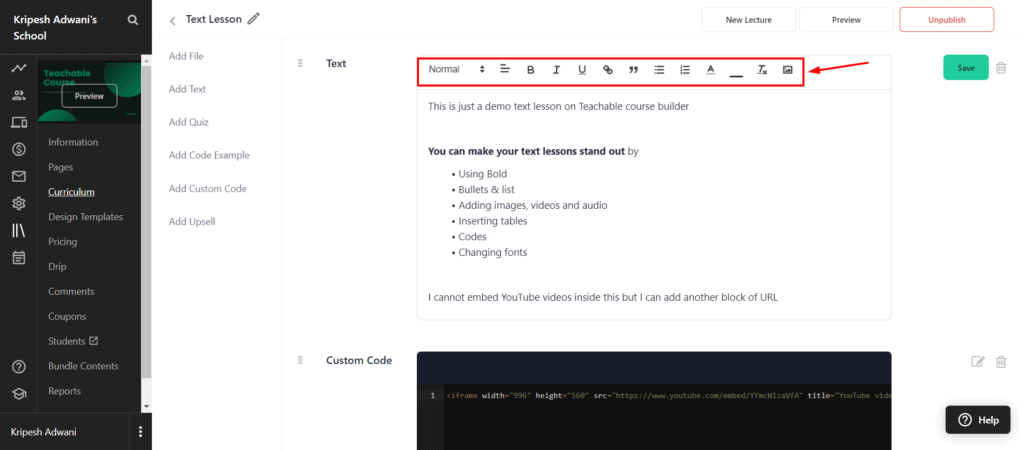Click the underline formatting icon
This screenshot has width=1024, height=450.
click(x=582, y=70)
